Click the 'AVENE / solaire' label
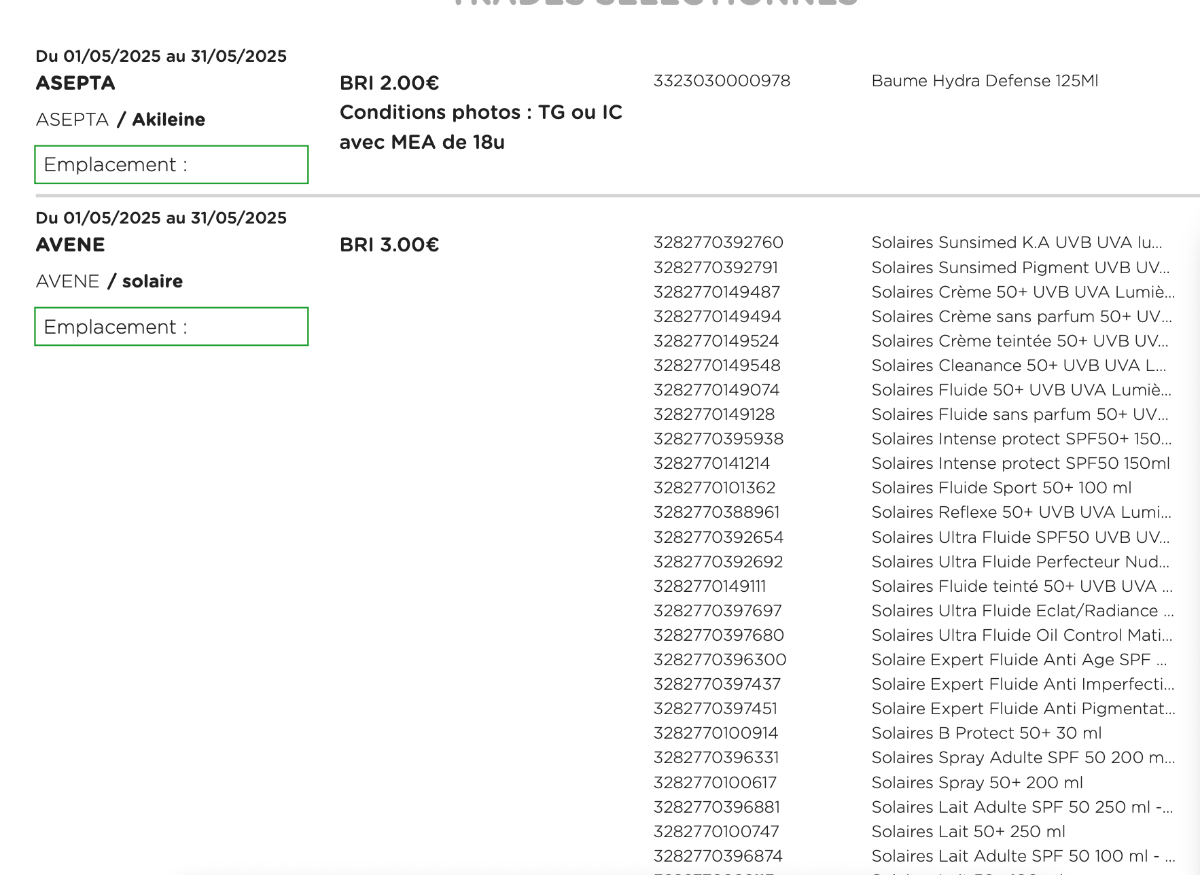Viewport: 1200px width, 875px height. (109, 282)
